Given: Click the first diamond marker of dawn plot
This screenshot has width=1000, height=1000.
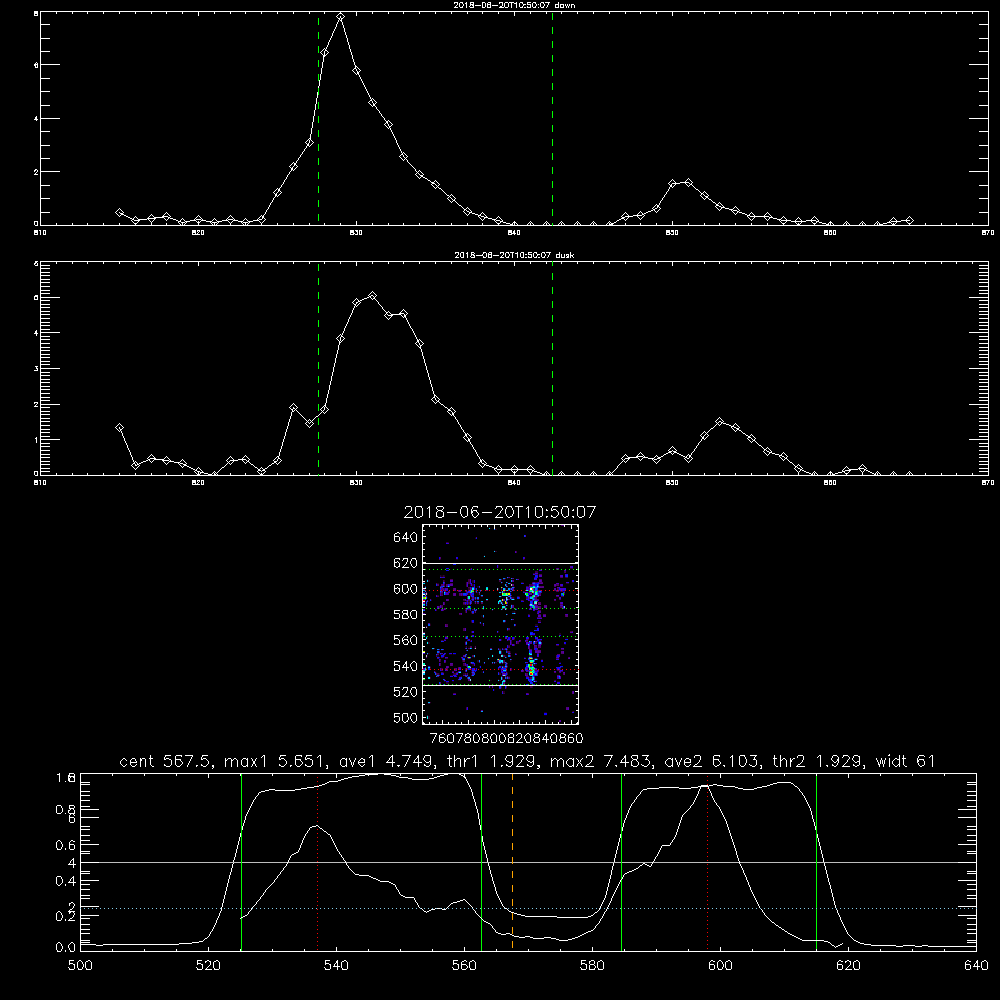Looking at the screenshot, I should click(119, 212).
